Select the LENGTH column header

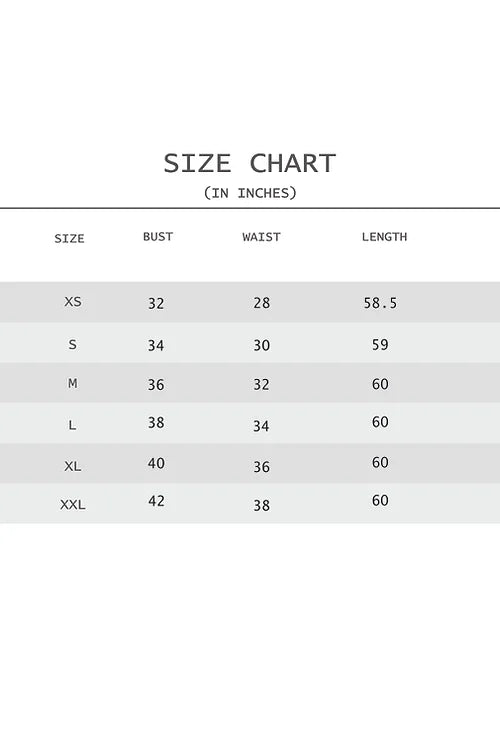[384, 236]
